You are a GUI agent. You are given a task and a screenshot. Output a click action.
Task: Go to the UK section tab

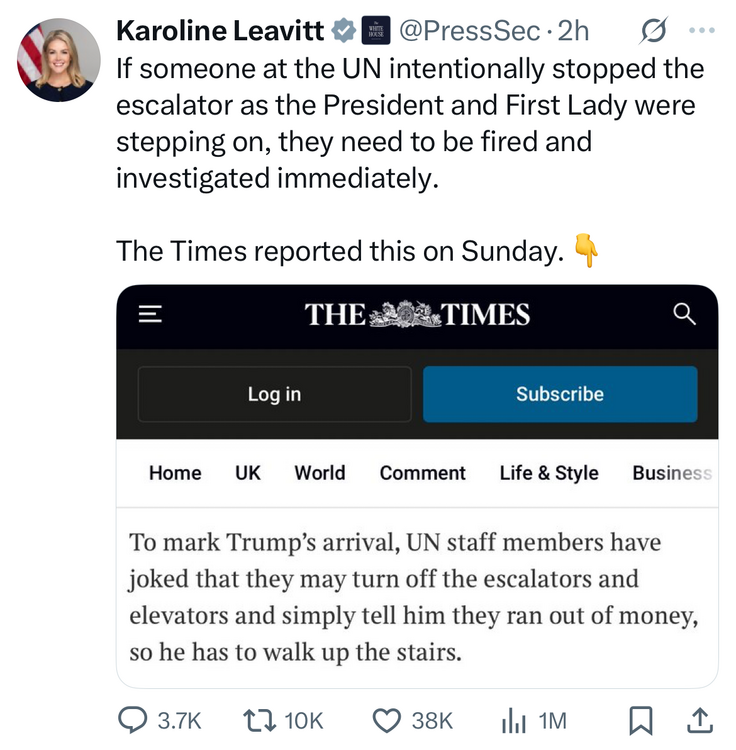[x=248, y=473]
